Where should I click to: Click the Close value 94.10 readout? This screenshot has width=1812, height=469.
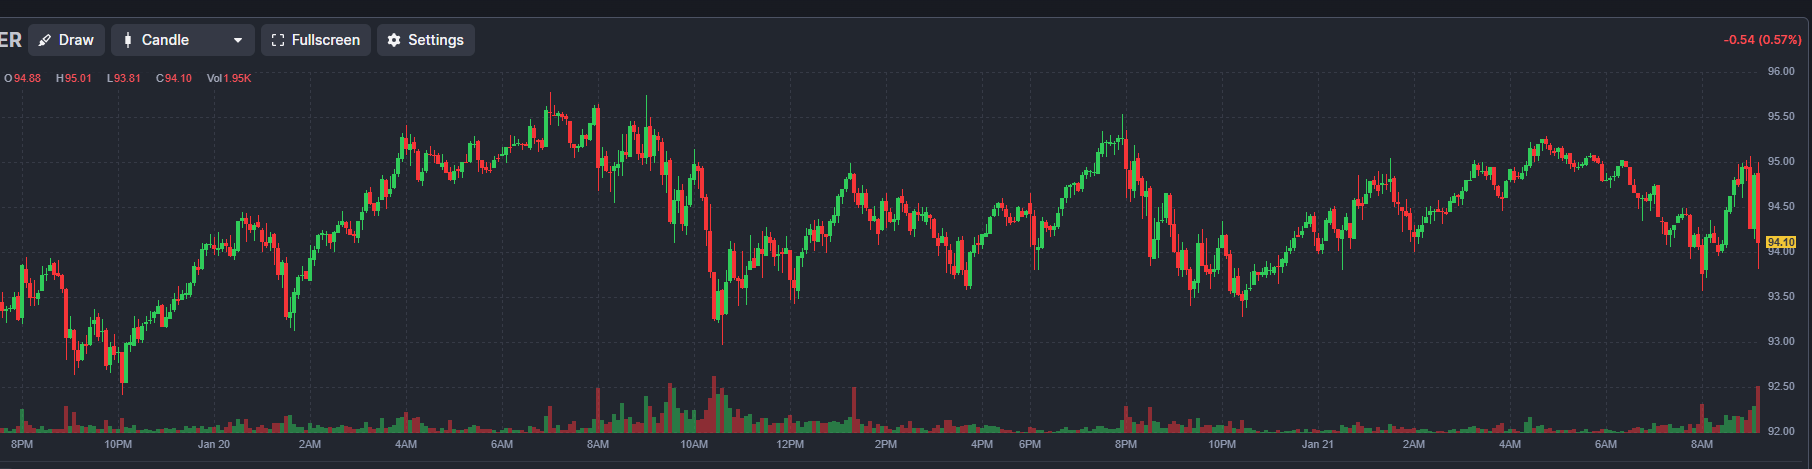(x=178, y=78)
